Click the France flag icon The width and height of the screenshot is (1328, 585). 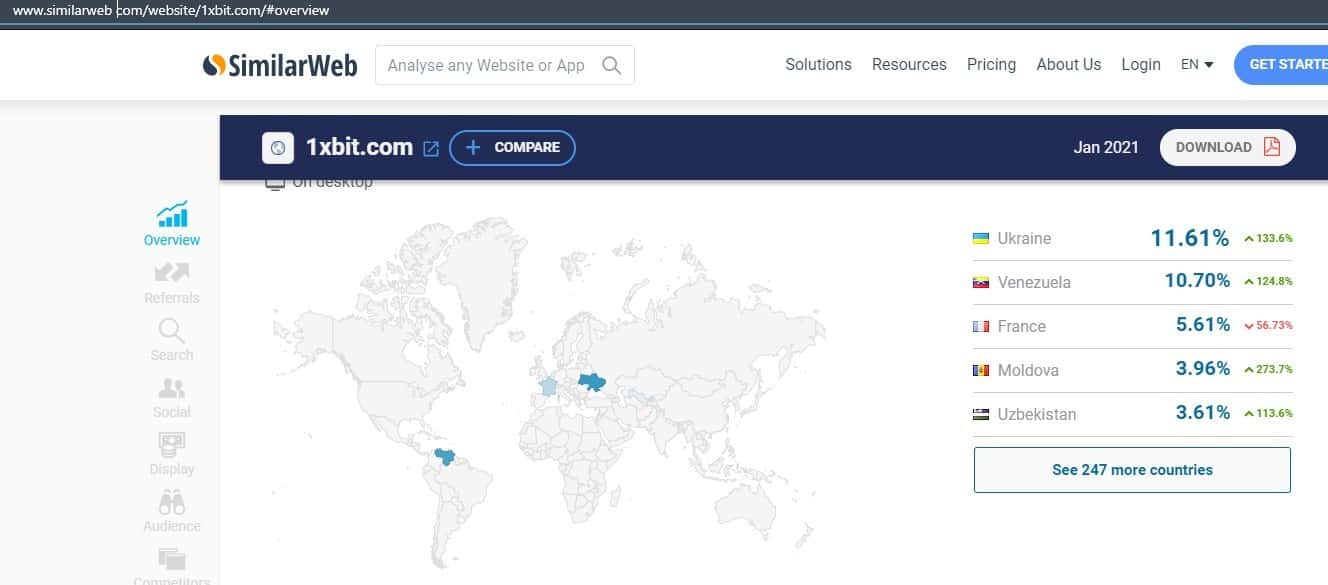point(981,326)
